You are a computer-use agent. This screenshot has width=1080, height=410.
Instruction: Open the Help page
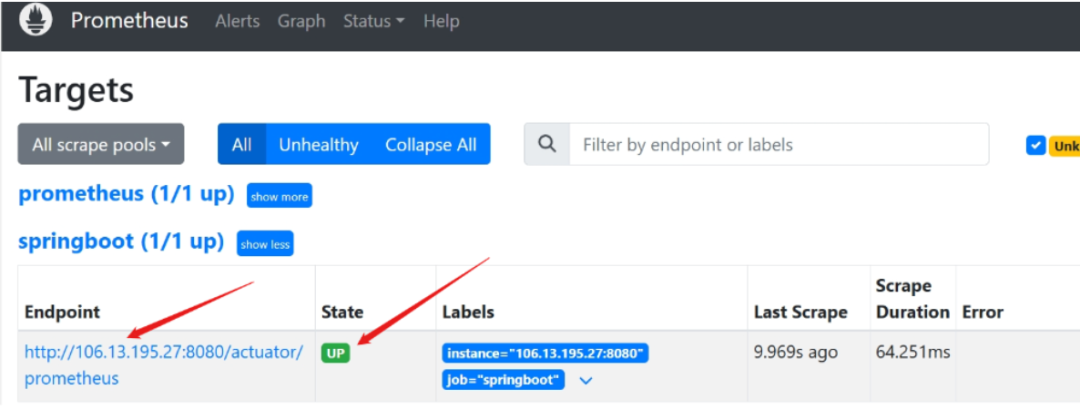(x=442, y=21)
